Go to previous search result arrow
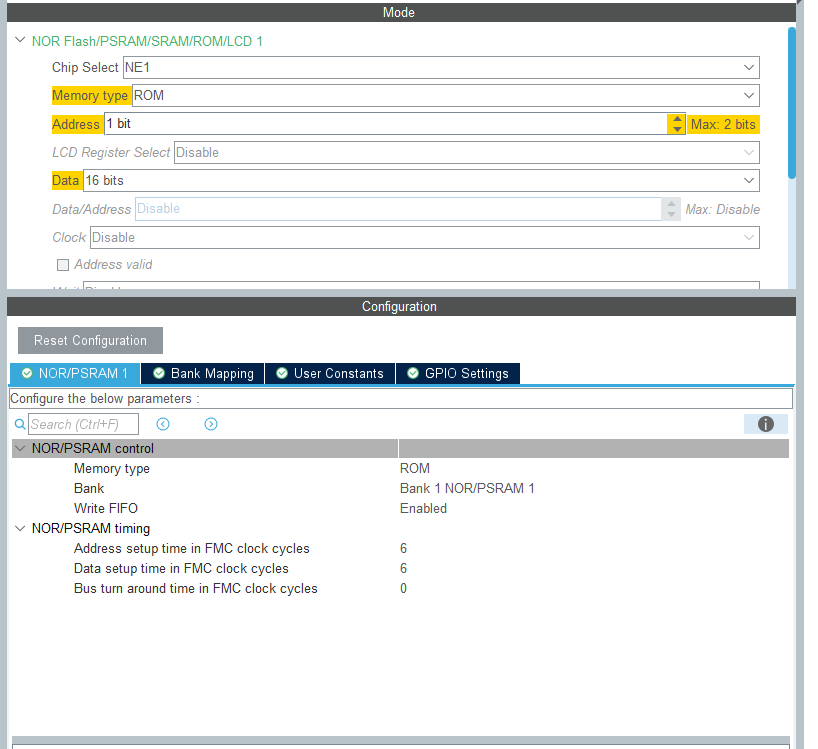The height and width of the screenshot is (749, 818). tap(163, 424)
